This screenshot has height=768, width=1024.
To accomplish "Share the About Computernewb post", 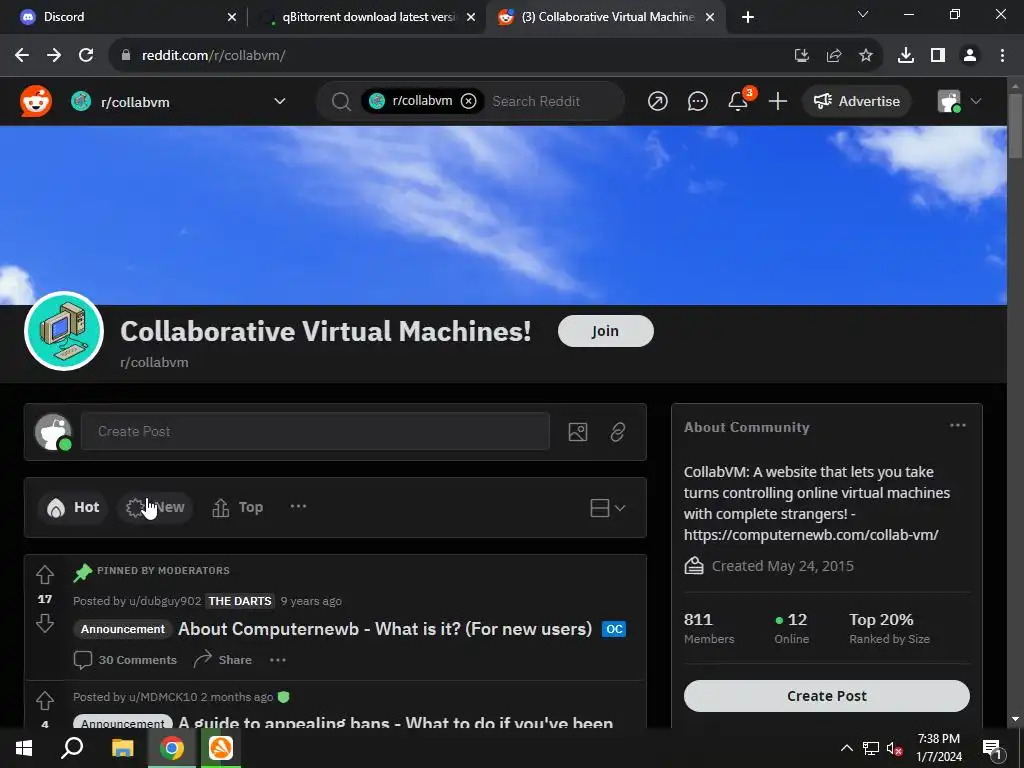I will pos(223,660).
